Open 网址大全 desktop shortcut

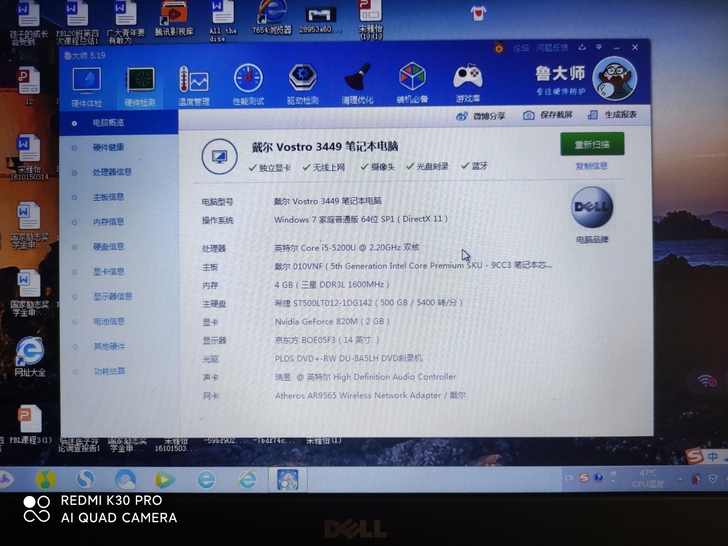point(30,357)
